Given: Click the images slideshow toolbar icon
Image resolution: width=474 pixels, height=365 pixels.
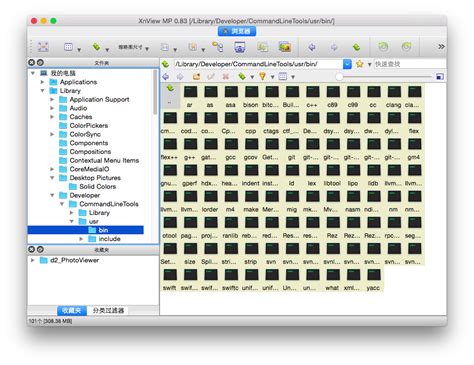Looking at the screenshot, I should coord(284,47).
